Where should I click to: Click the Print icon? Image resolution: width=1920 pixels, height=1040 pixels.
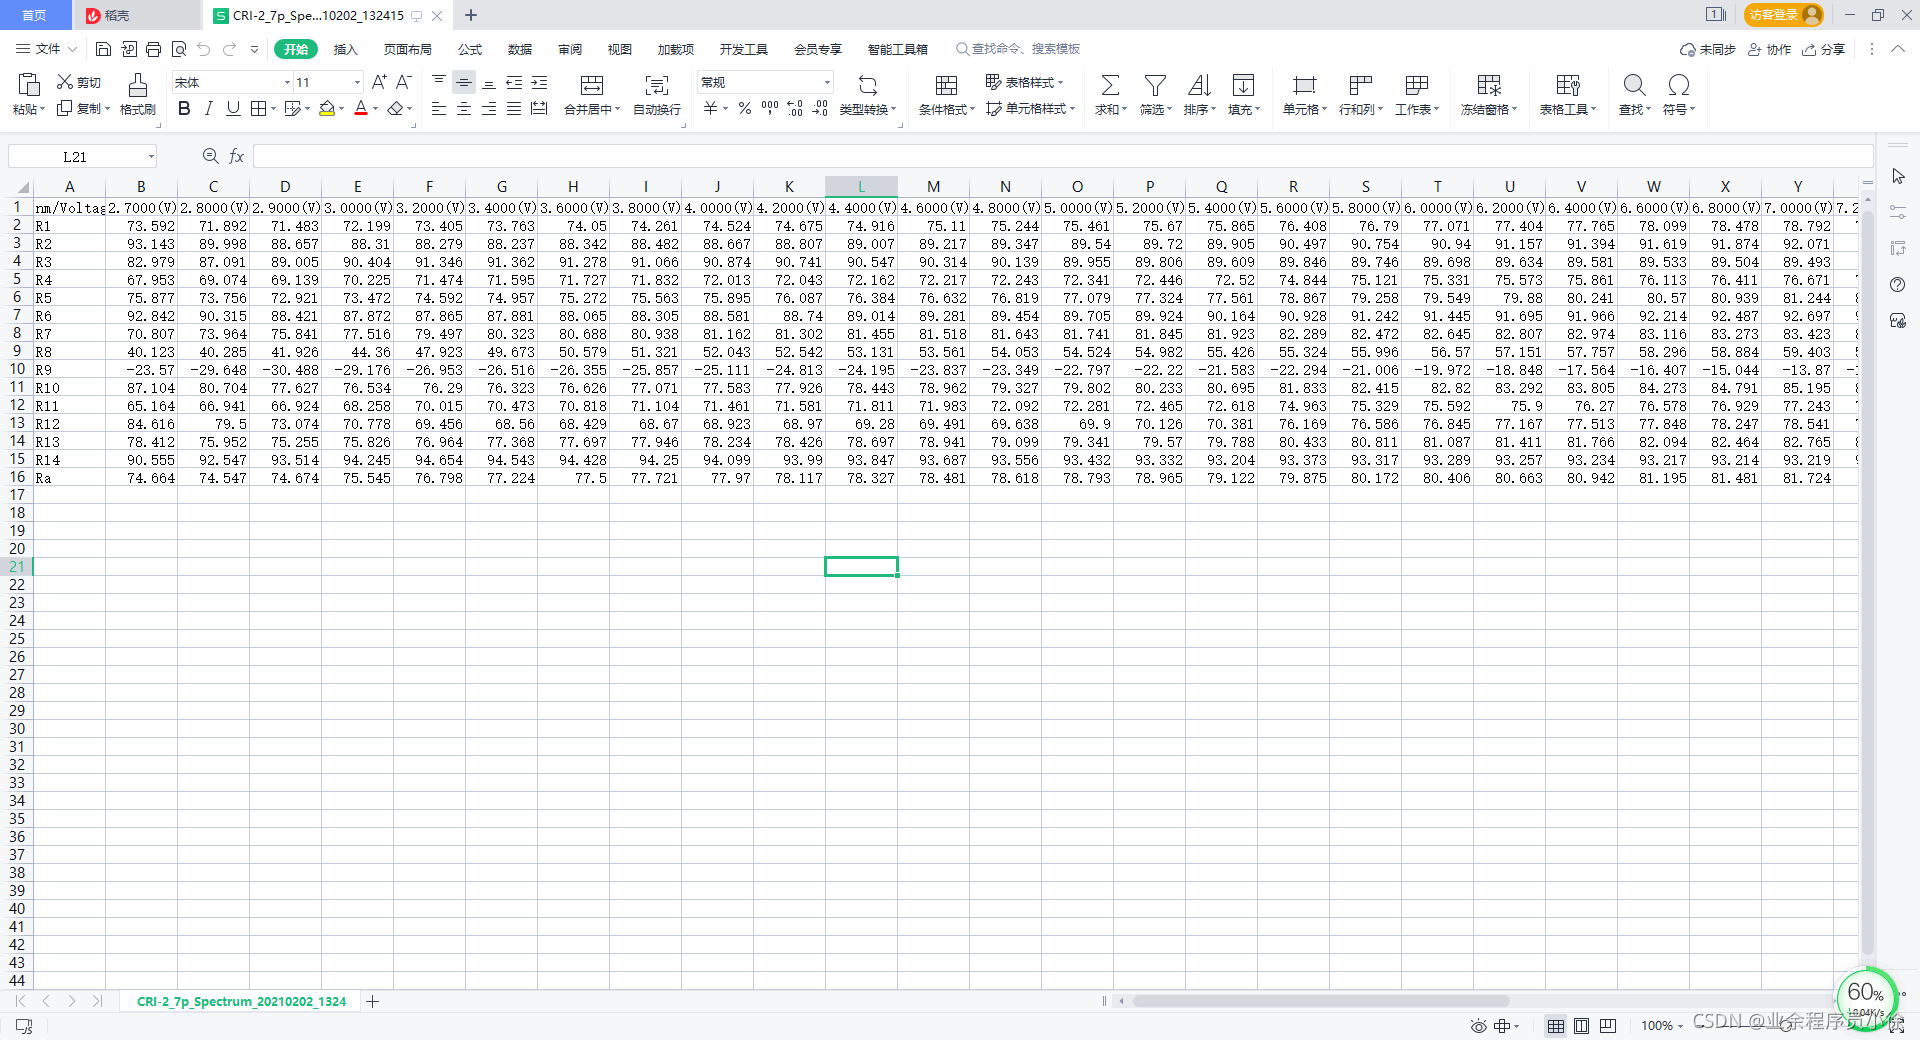[153, 49]
